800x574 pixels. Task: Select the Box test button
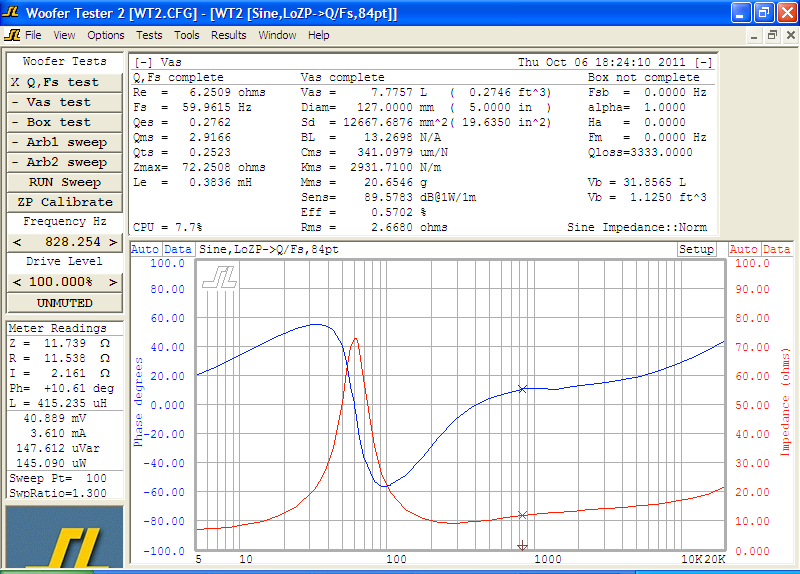pos(65,122)
